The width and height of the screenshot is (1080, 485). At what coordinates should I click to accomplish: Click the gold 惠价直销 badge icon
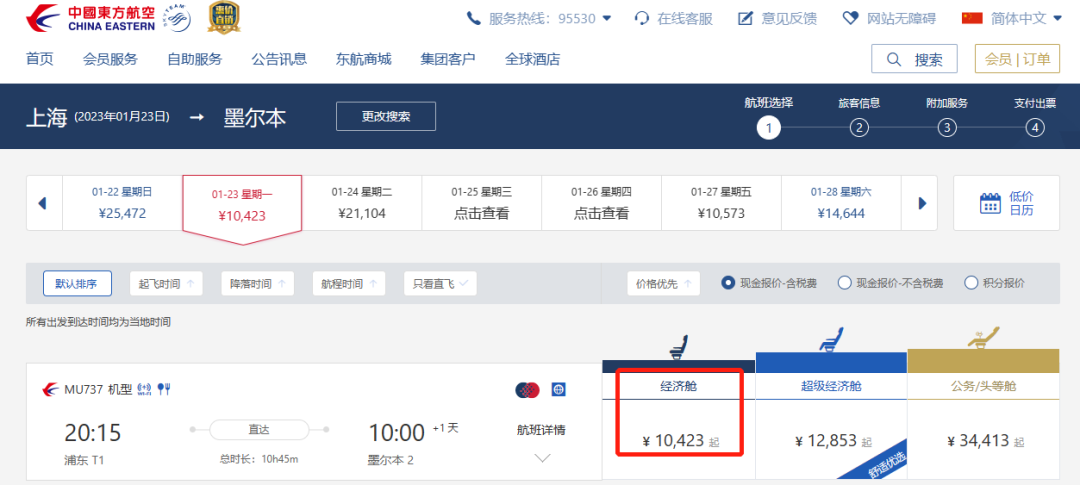point(224,17)
